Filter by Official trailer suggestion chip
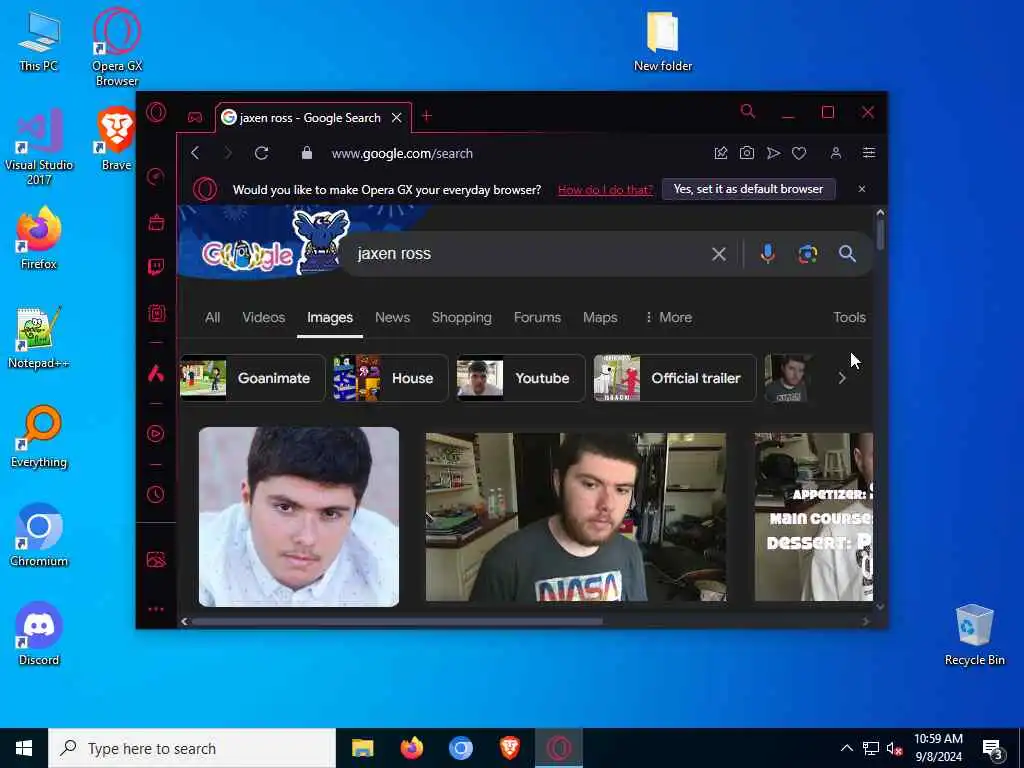Viewport: 1024px width, 768px height. 675,378
